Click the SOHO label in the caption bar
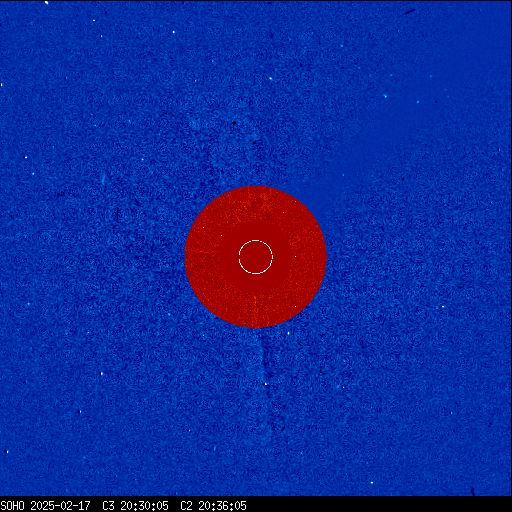Image resolution: width=512 pixels, height=512 pixels. (12, 505)
